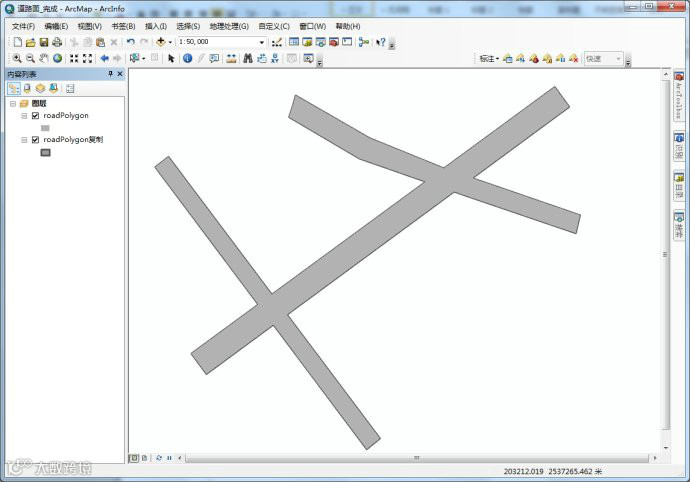Click the Full Extent globe icon
The image size is (690, 482).
(57, 58)
